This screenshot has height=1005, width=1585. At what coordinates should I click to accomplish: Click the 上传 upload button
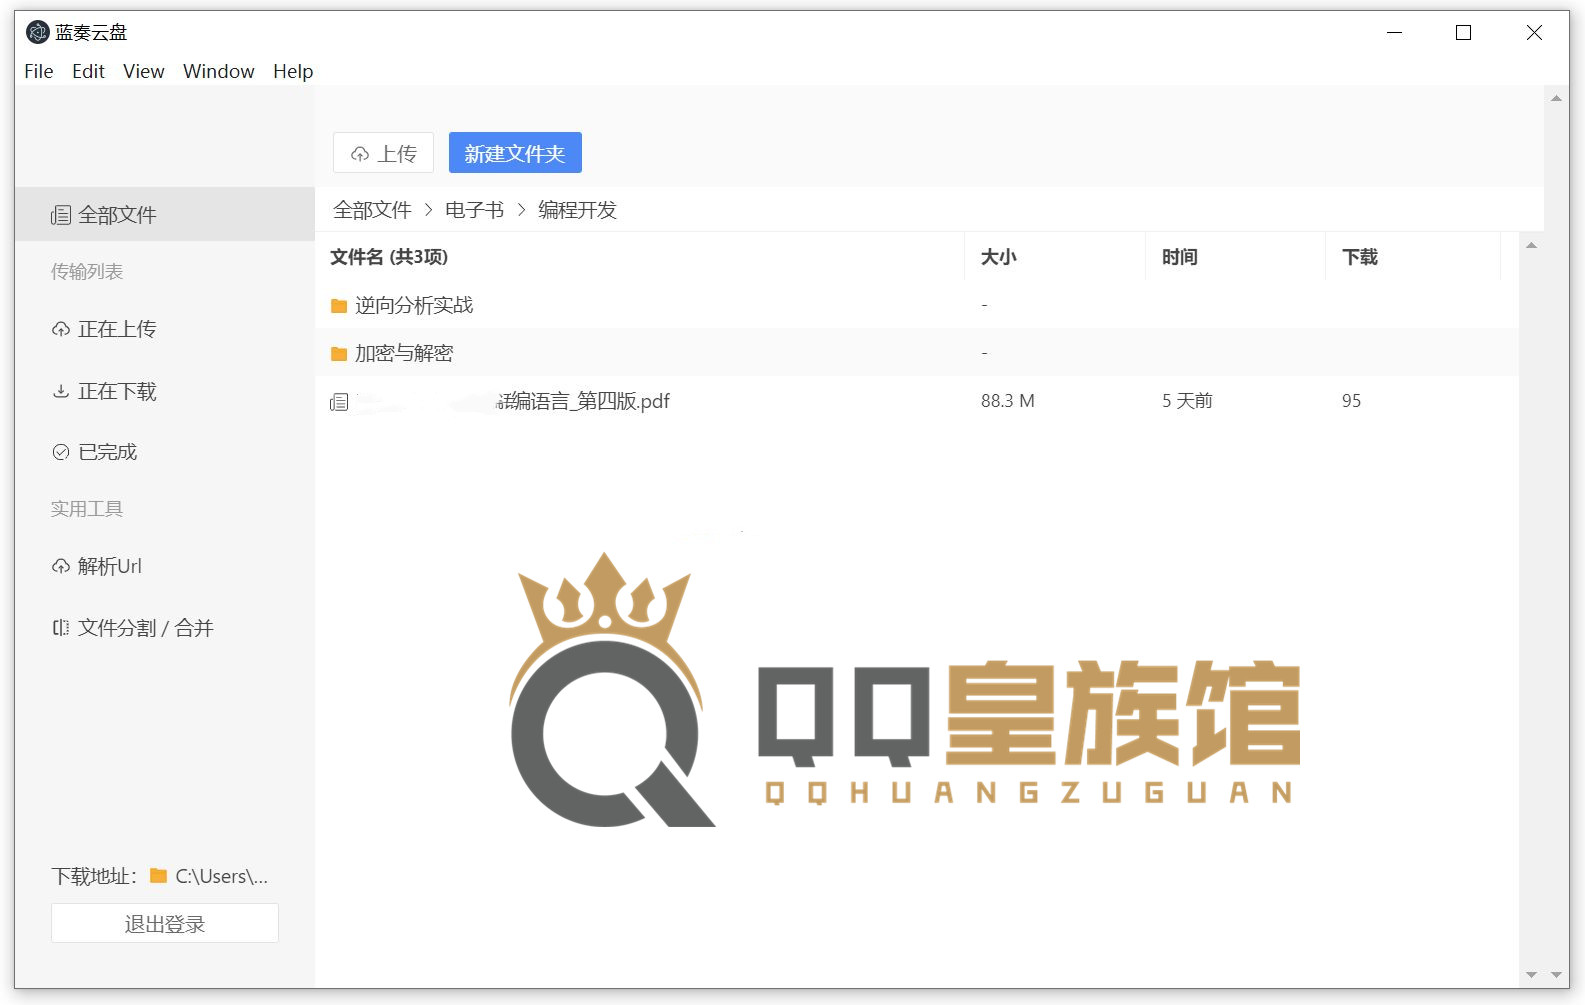pyautogui.click(x=383, y=153)
